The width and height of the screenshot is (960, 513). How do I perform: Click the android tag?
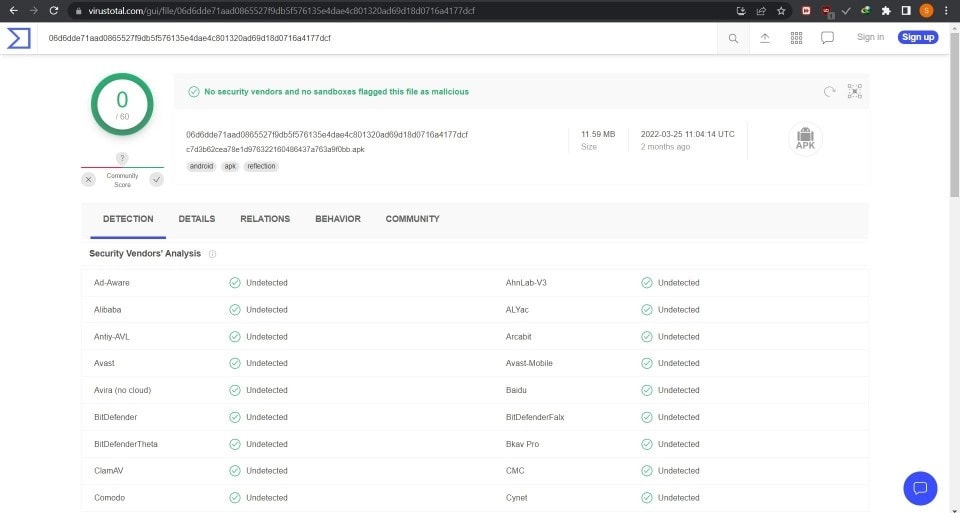click(201, 167)
